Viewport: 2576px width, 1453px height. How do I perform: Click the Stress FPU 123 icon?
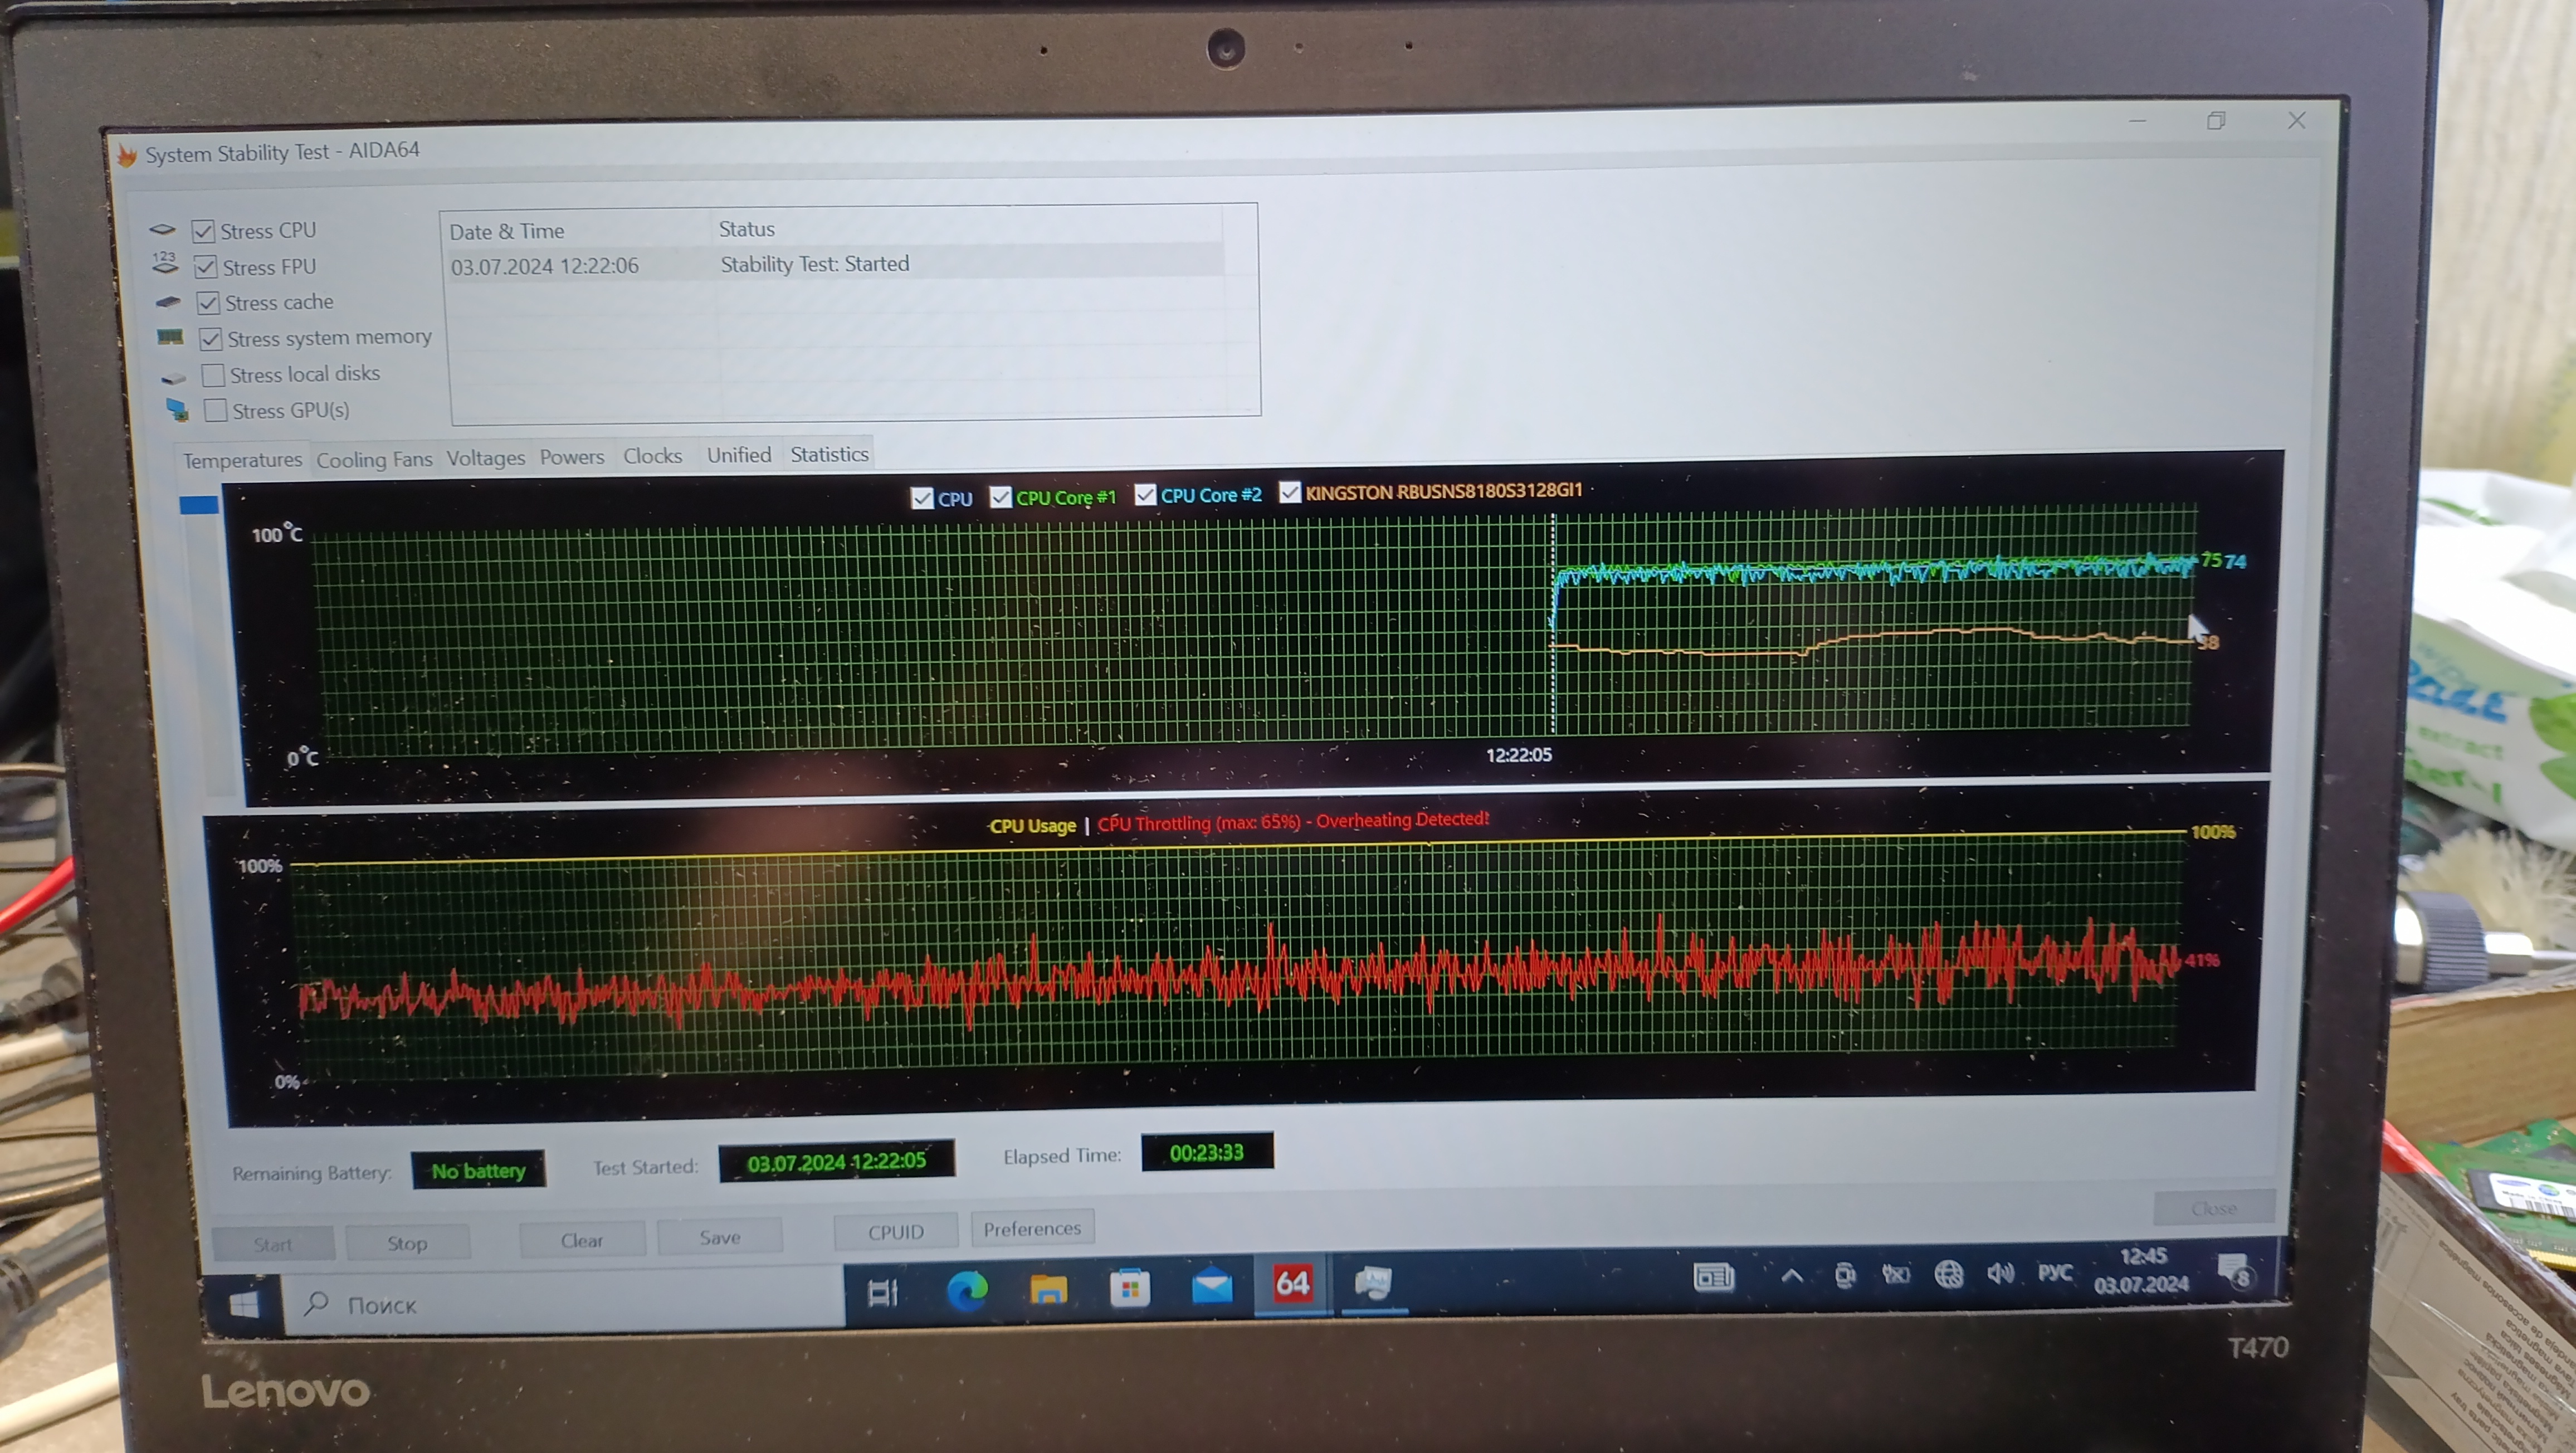(x=164, y=263)
